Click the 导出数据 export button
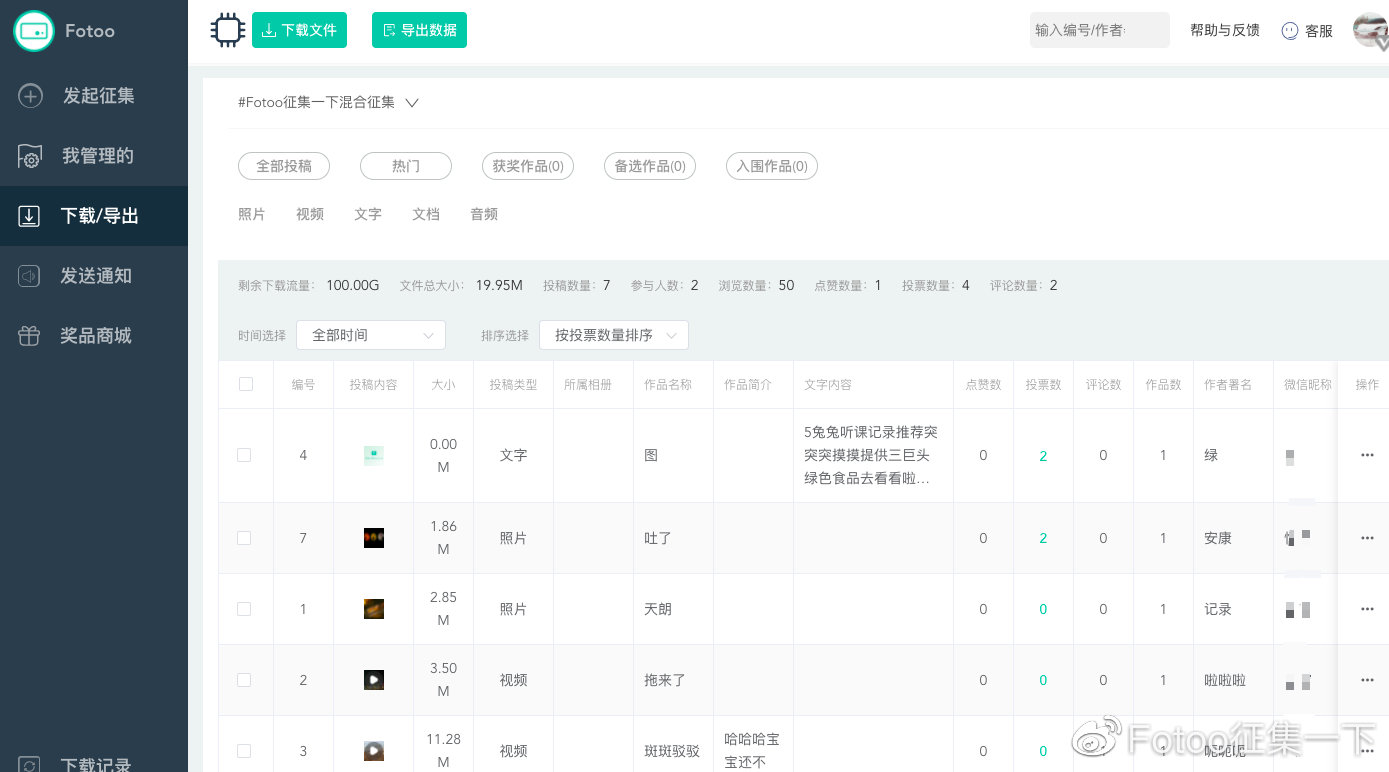This screenshot has width=1389, height=772. pyautogui.click(x=419, y=30)
